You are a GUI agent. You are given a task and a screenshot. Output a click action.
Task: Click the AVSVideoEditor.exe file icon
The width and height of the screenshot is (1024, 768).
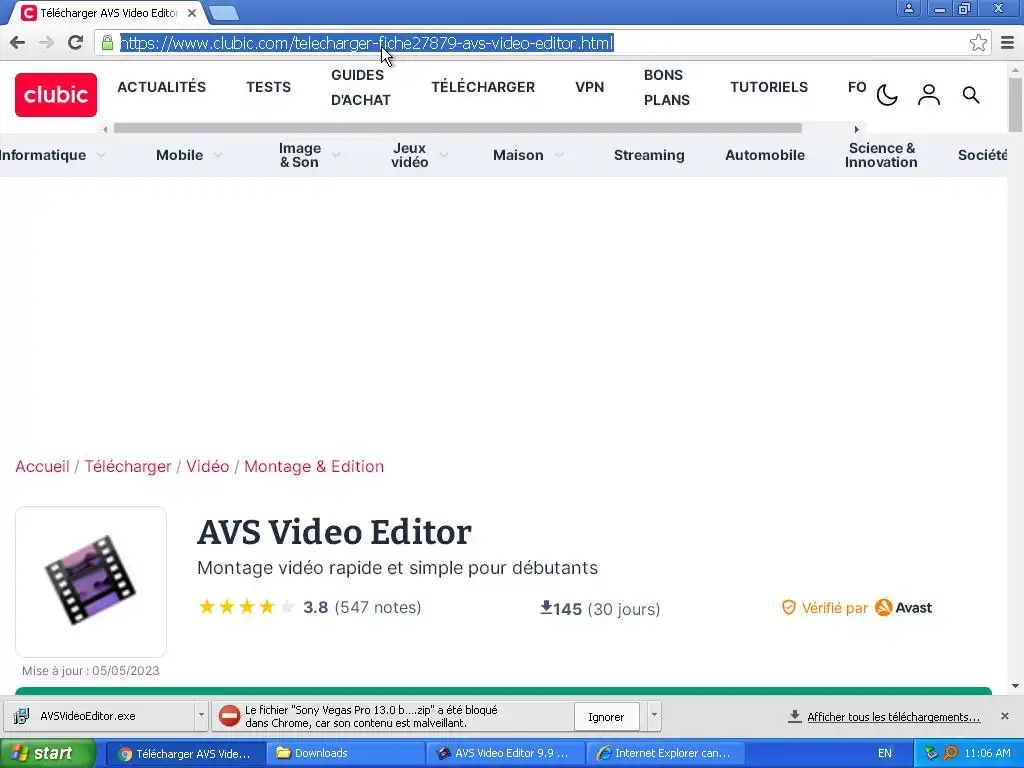coord(22,716)
